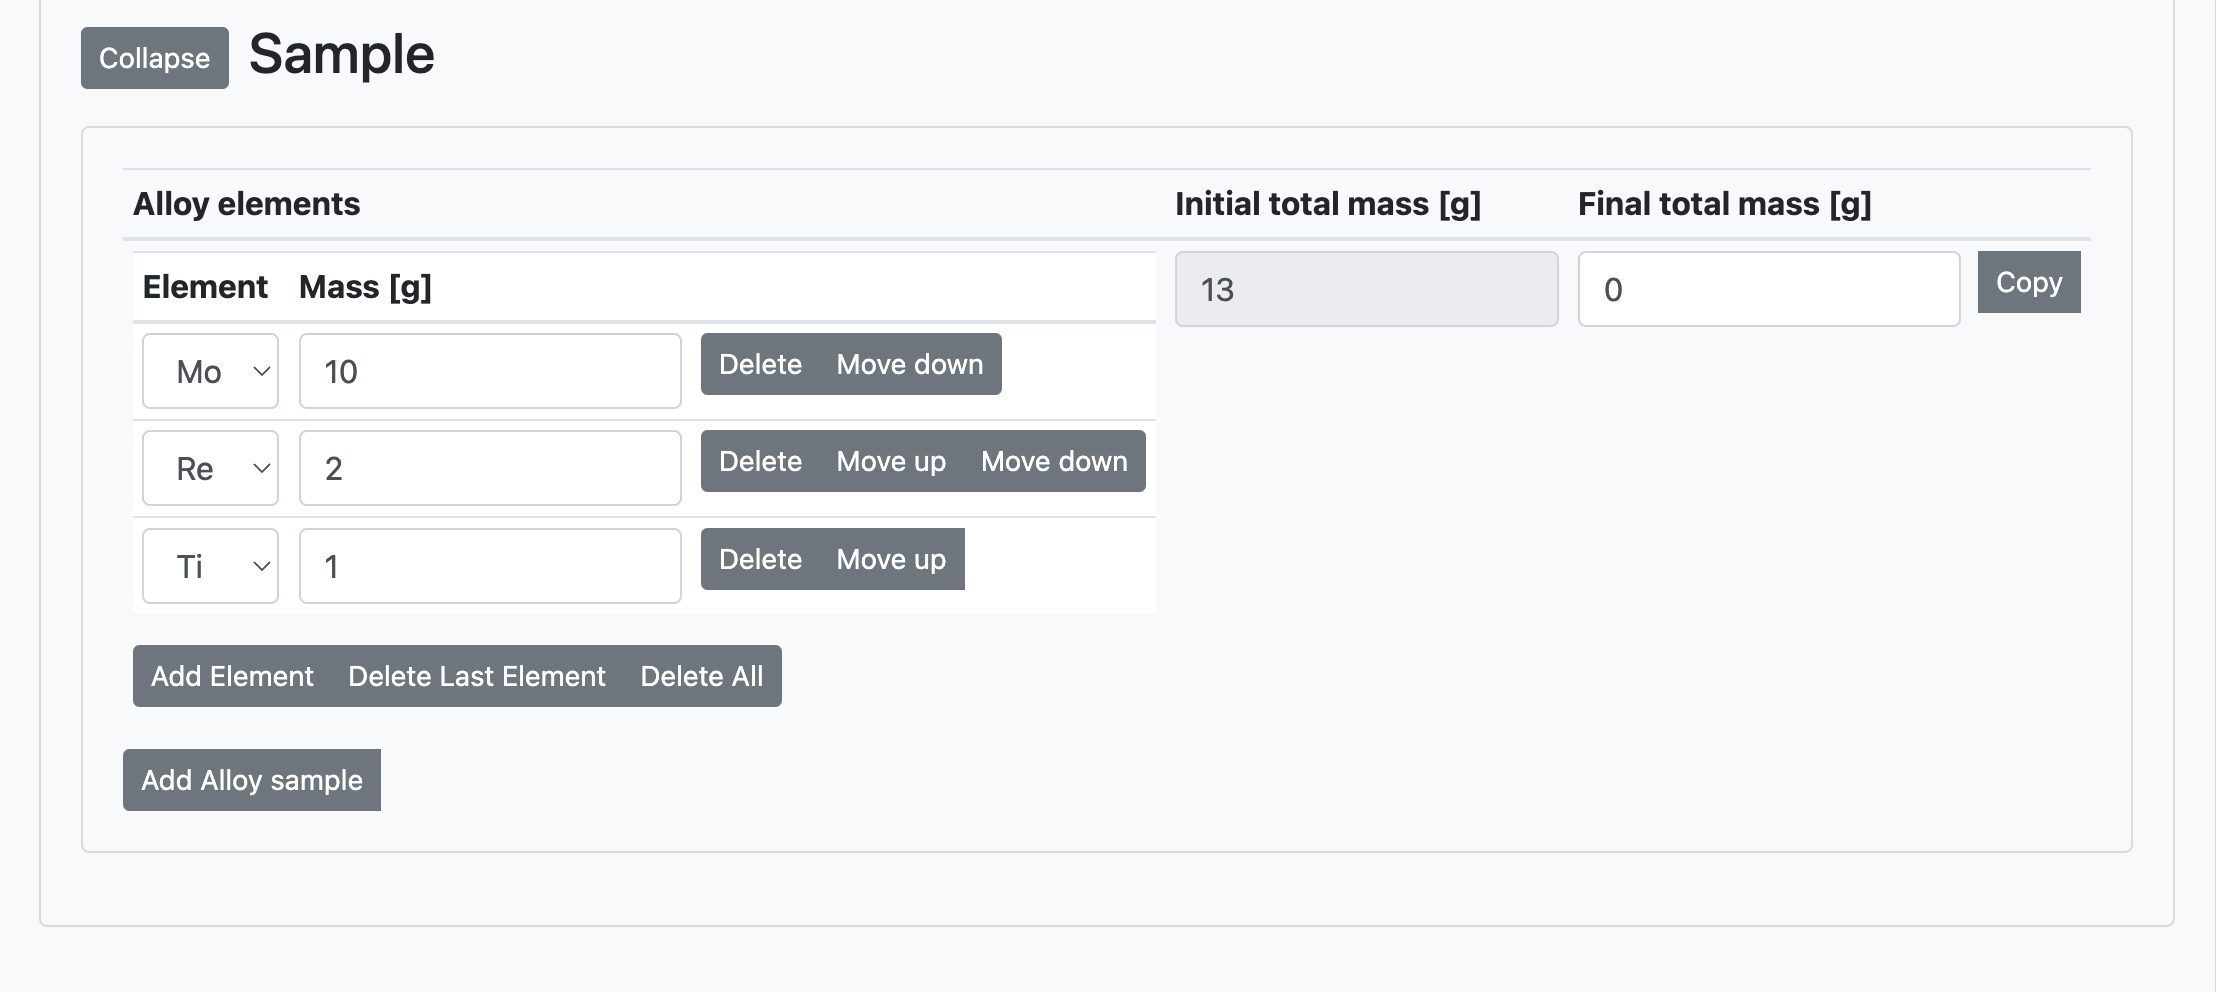This screenshot has width=2216, height=992.
Task: Move the Re element down
Action: pyautogui.click(x=1053, y=461)
